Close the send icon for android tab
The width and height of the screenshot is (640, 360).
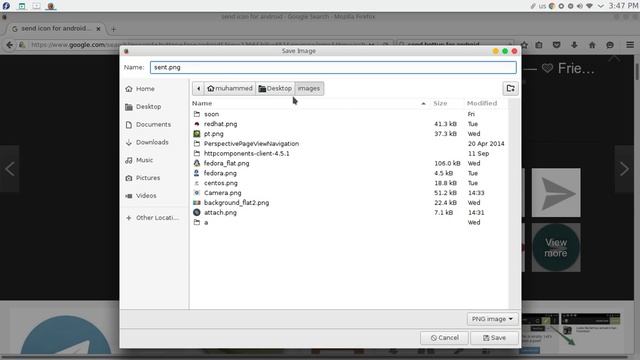[98, 29]
